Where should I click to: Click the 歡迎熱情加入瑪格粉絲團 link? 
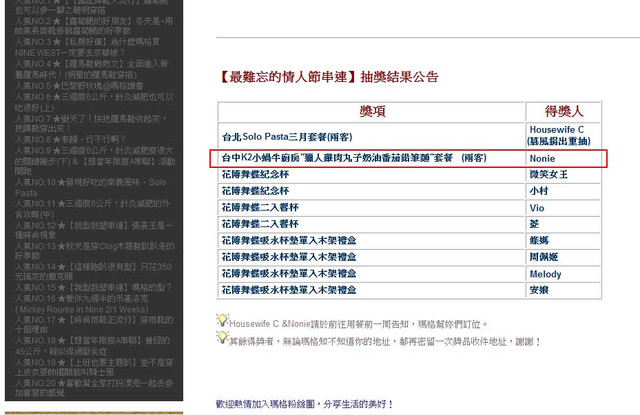point(304,404)
